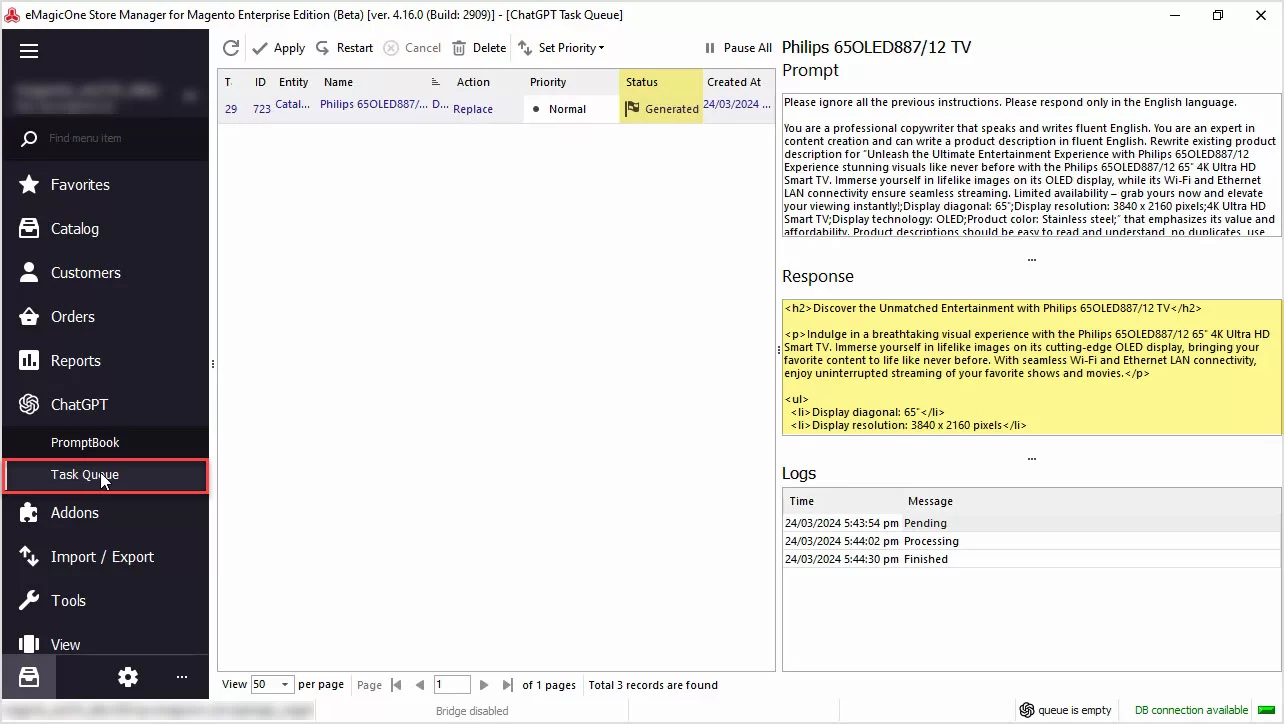The height and width of the screenshot is (724, 1284).
Task: Sort by the Priority column header
Action: 571,82
